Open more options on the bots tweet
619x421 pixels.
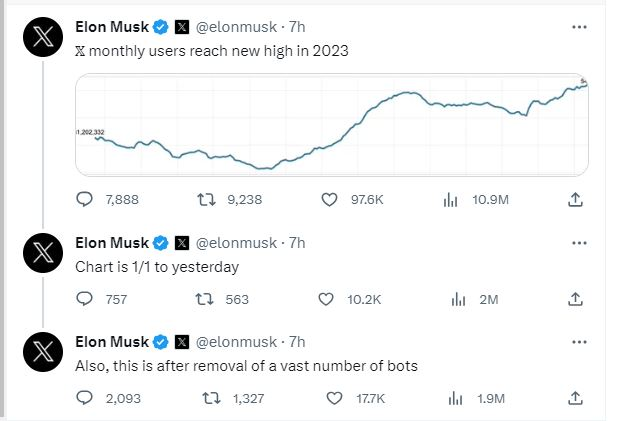[x=577, y=342]
